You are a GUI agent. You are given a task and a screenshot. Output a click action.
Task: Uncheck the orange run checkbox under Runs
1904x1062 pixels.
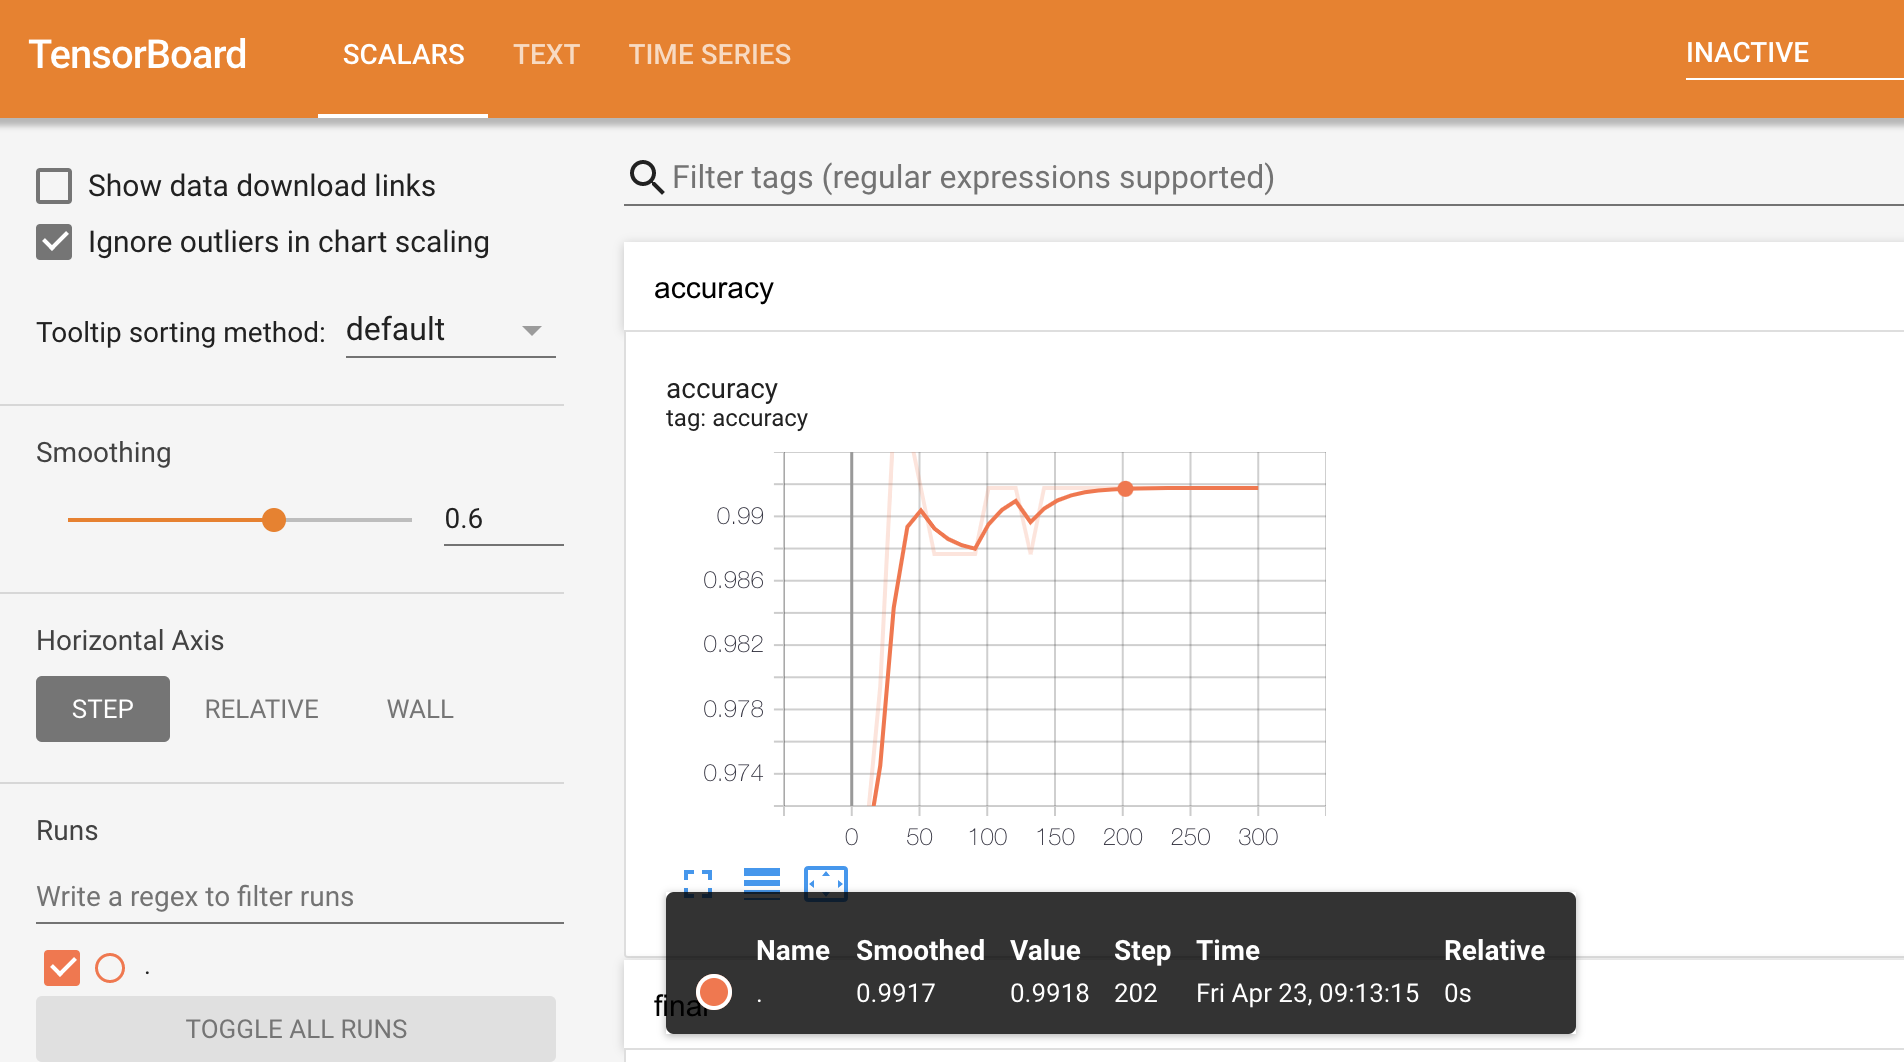point(62,967)
